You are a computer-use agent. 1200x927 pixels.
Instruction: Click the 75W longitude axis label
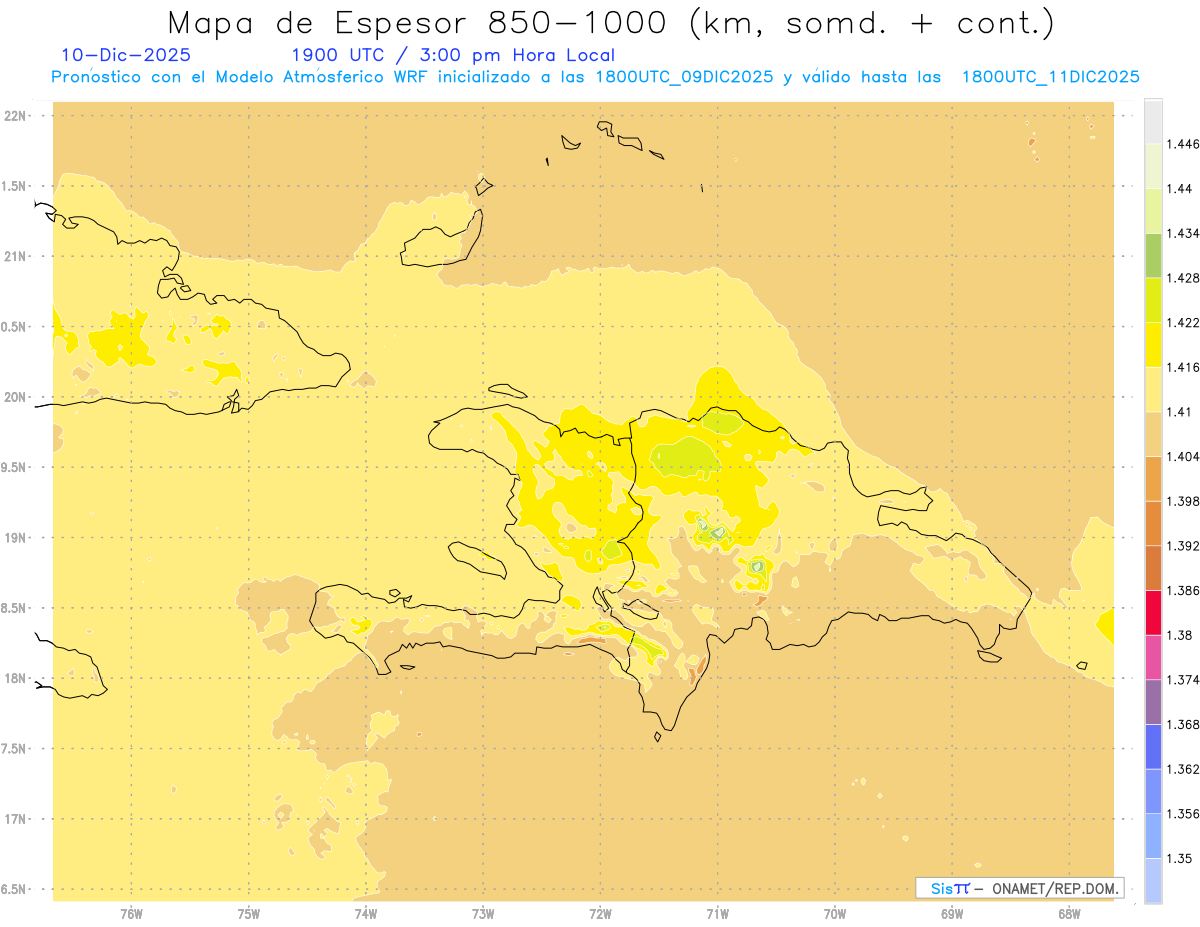click(x=248, y=913)
